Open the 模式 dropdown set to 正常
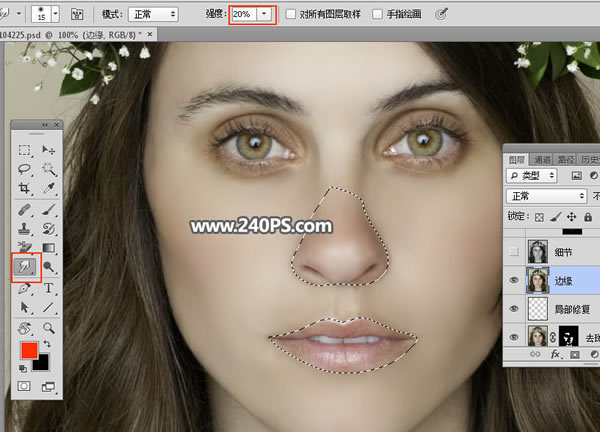Viewport: 600px width, 432px height. [x=153, y=15]
